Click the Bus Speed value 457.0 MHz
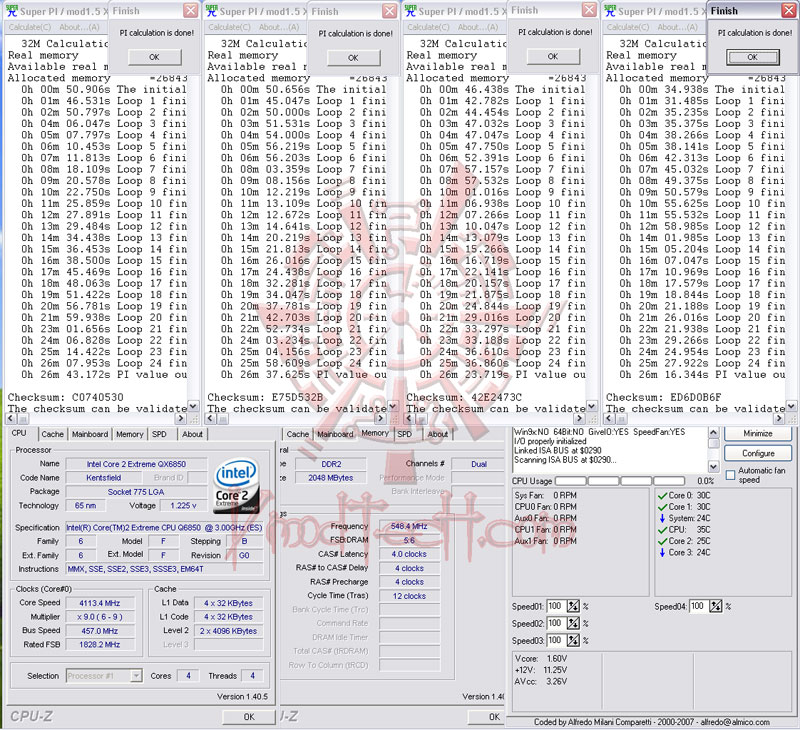The image size is (800, 730). (x=100, y=631)
